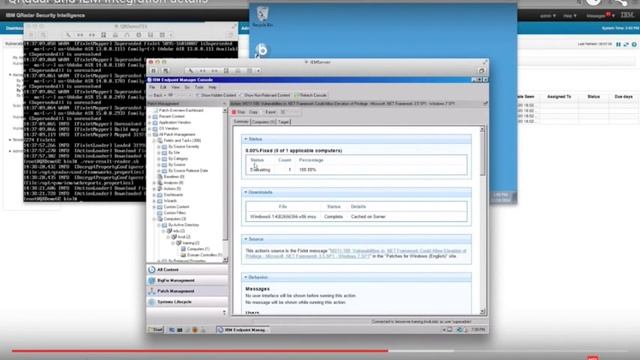Click the video progress bar
Screen dimensions: 640x360
coord(320,350)
